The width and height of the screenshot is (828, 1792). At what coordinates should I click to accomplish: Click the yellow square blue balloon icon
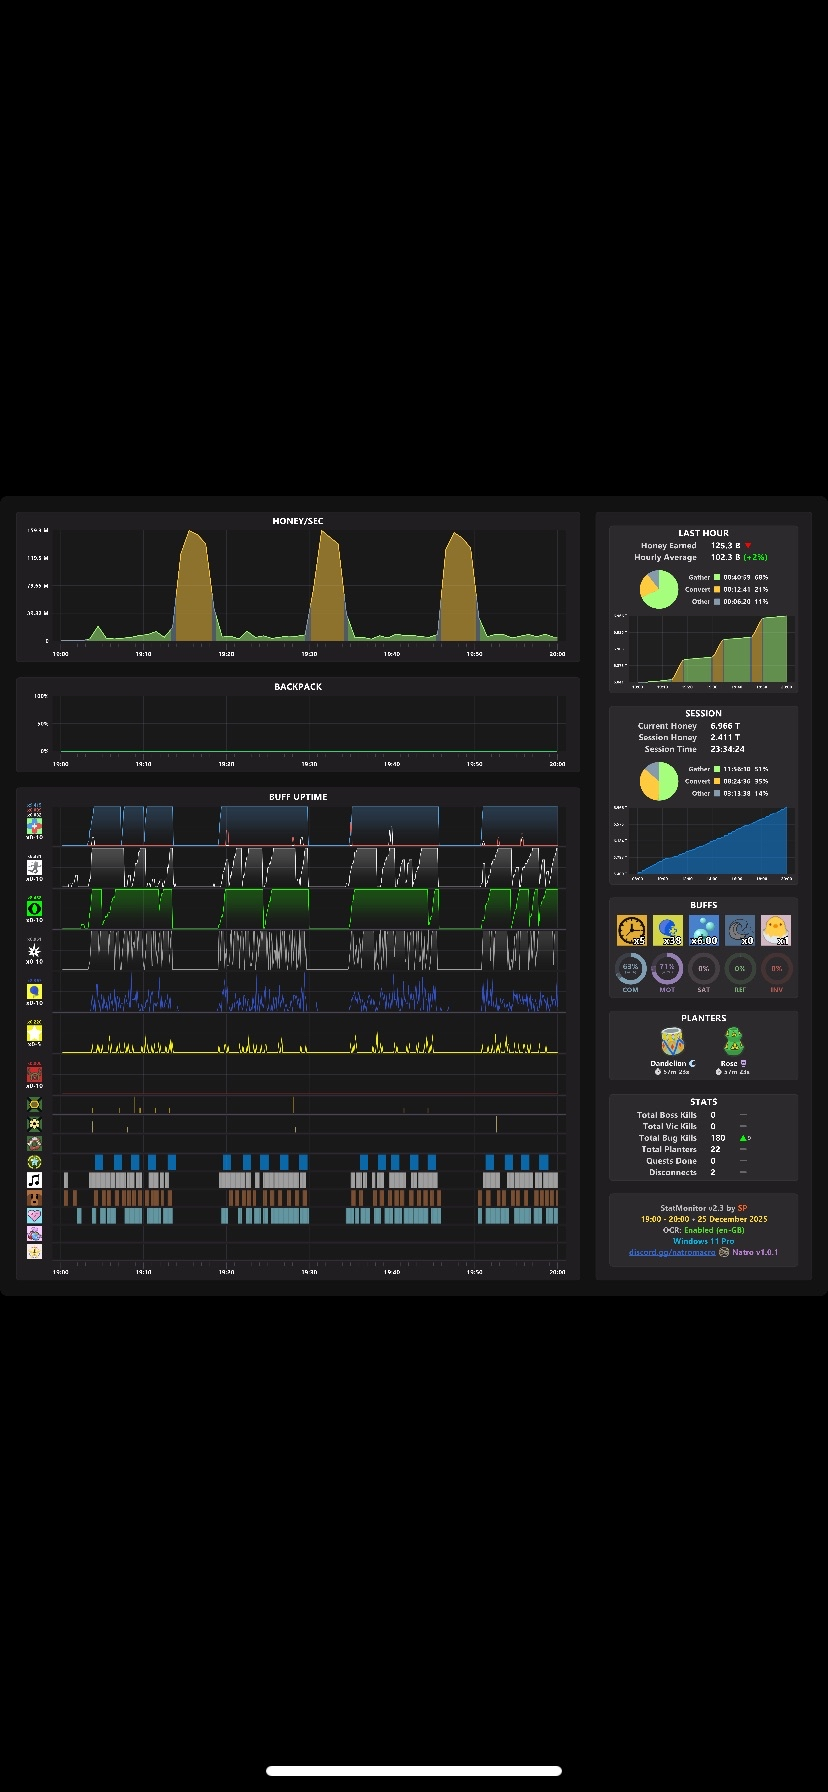pos(34,991)
